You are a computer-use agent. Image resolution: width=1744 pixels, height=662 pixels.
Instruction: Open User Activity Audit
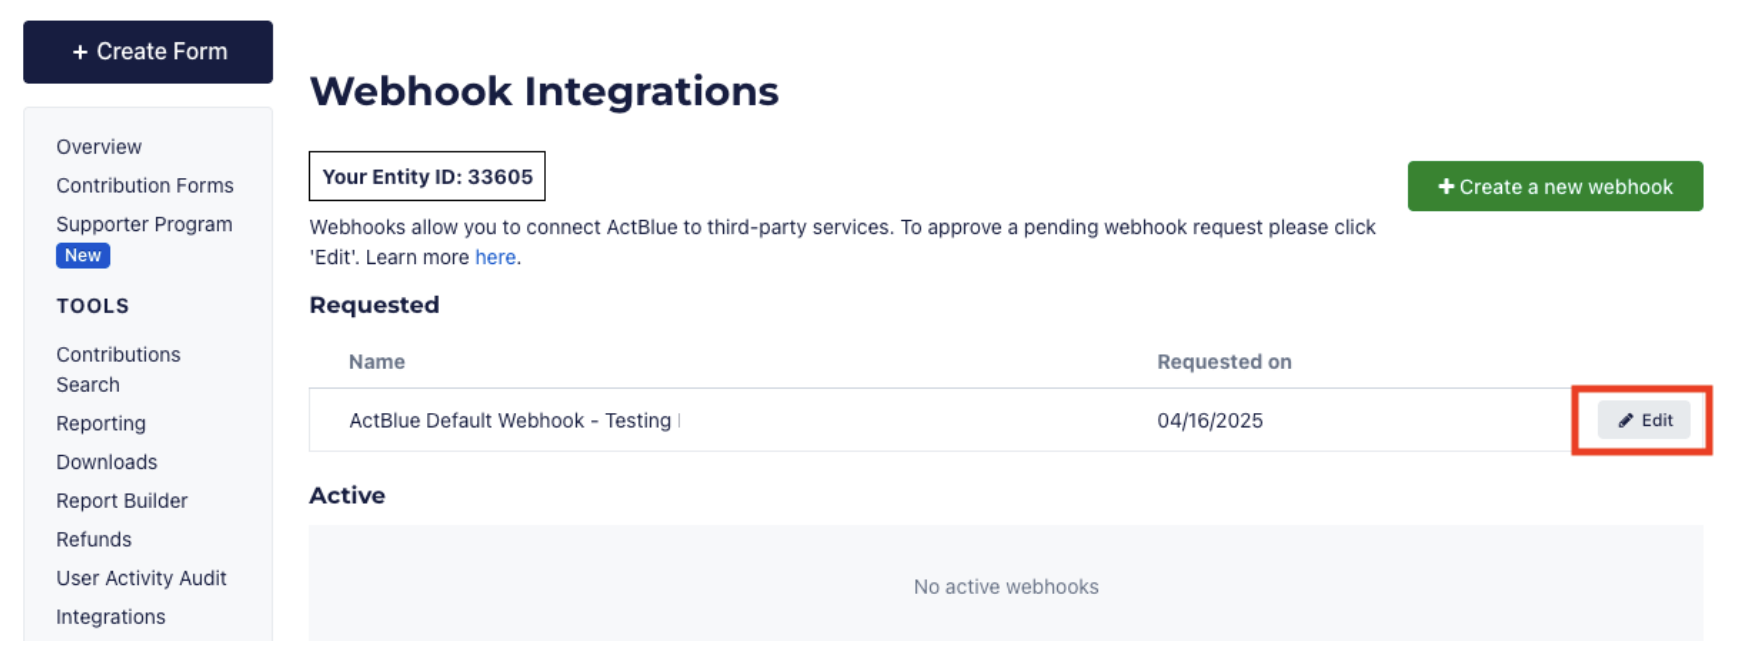pos(141,579)
